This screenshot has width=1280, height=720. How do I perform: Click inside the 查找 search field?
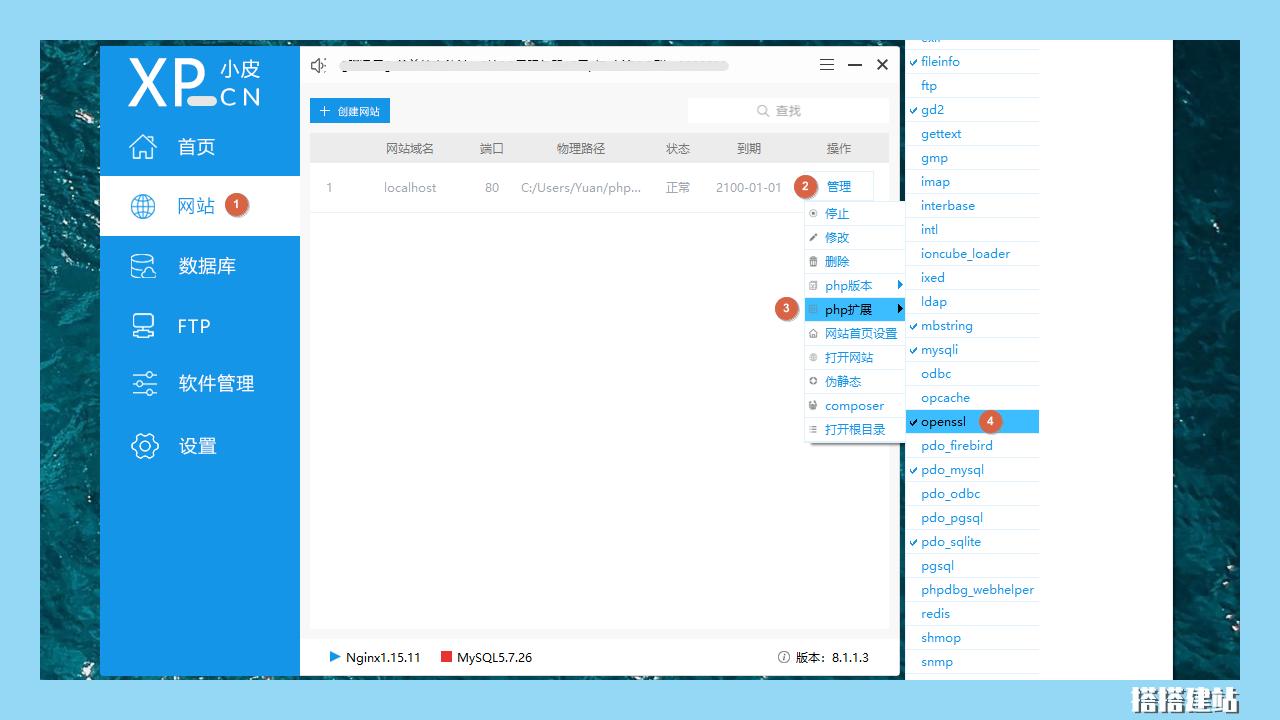[788, 110]
